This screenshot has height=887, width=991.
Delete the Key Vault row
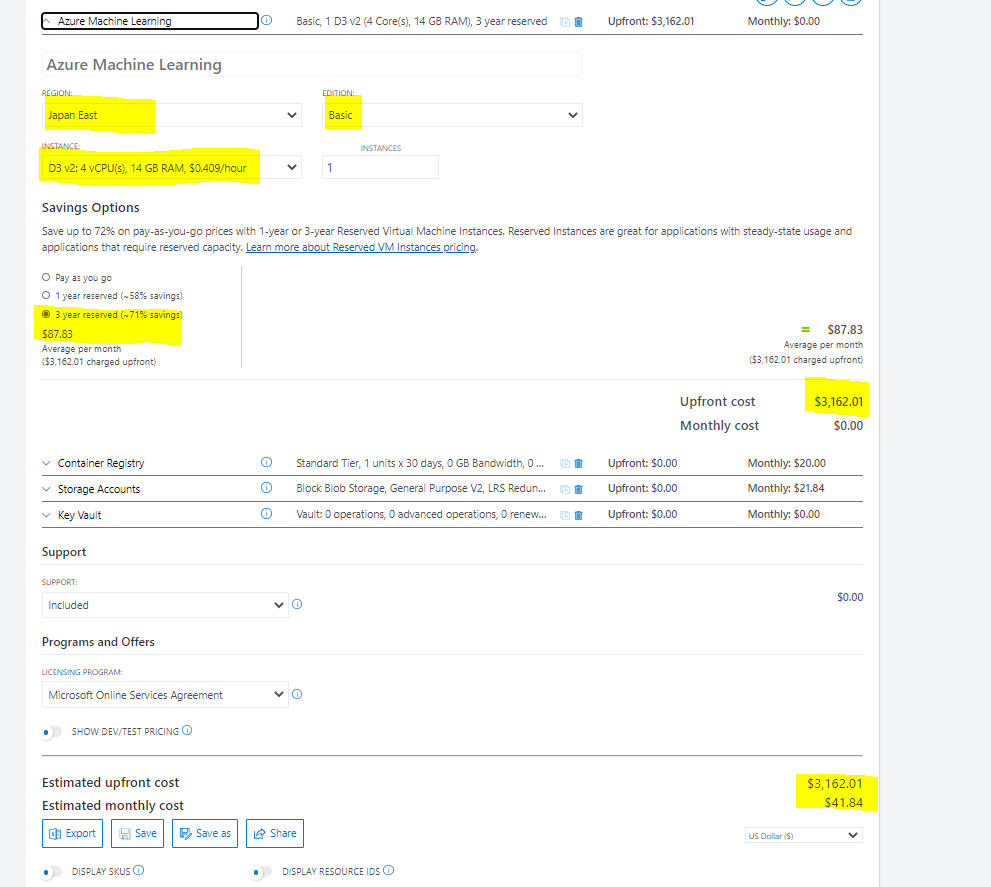(x=578, y=515)
